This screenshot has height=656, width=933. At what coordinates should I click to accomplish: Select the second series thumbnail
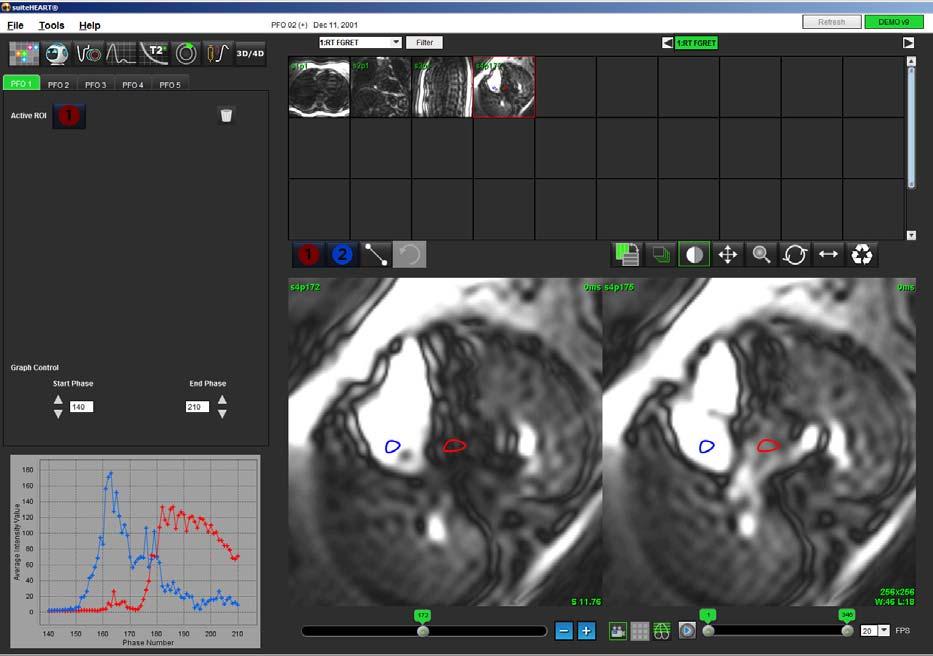click(381, 87)
